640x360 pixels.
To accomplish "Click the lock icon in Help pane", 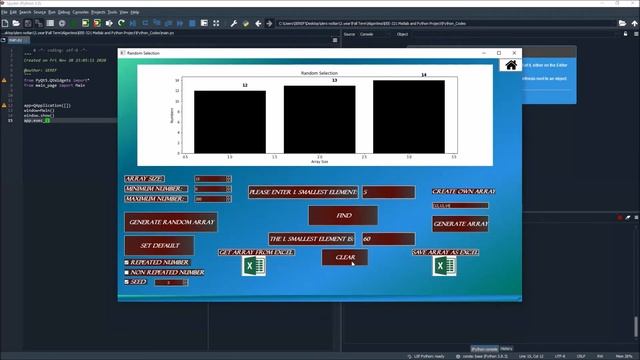I will click(x=625, y=34).
